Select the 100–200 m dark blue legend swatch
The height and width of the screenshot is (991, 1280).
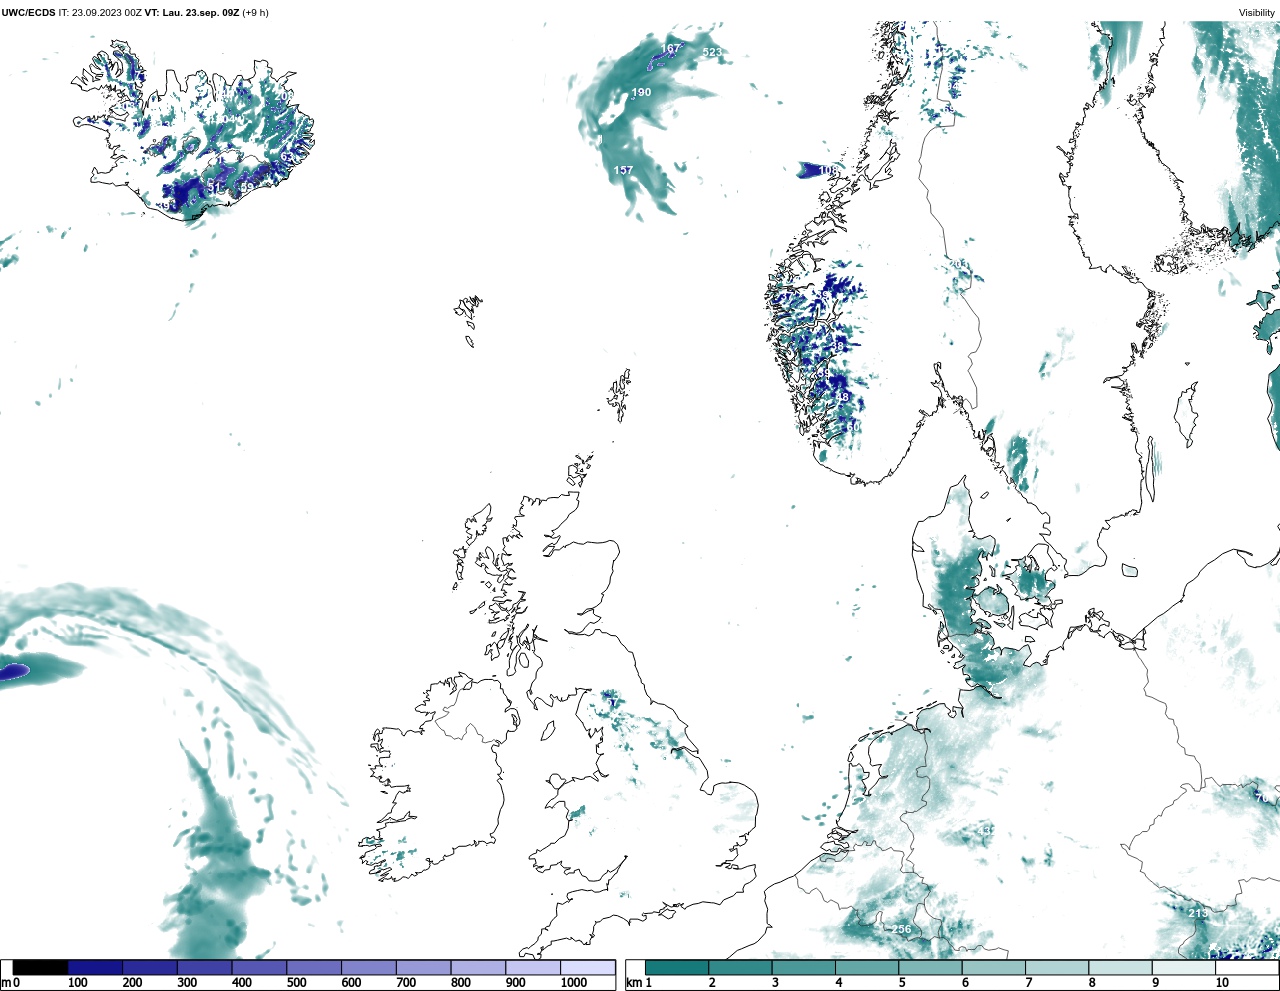pos(96,967)
